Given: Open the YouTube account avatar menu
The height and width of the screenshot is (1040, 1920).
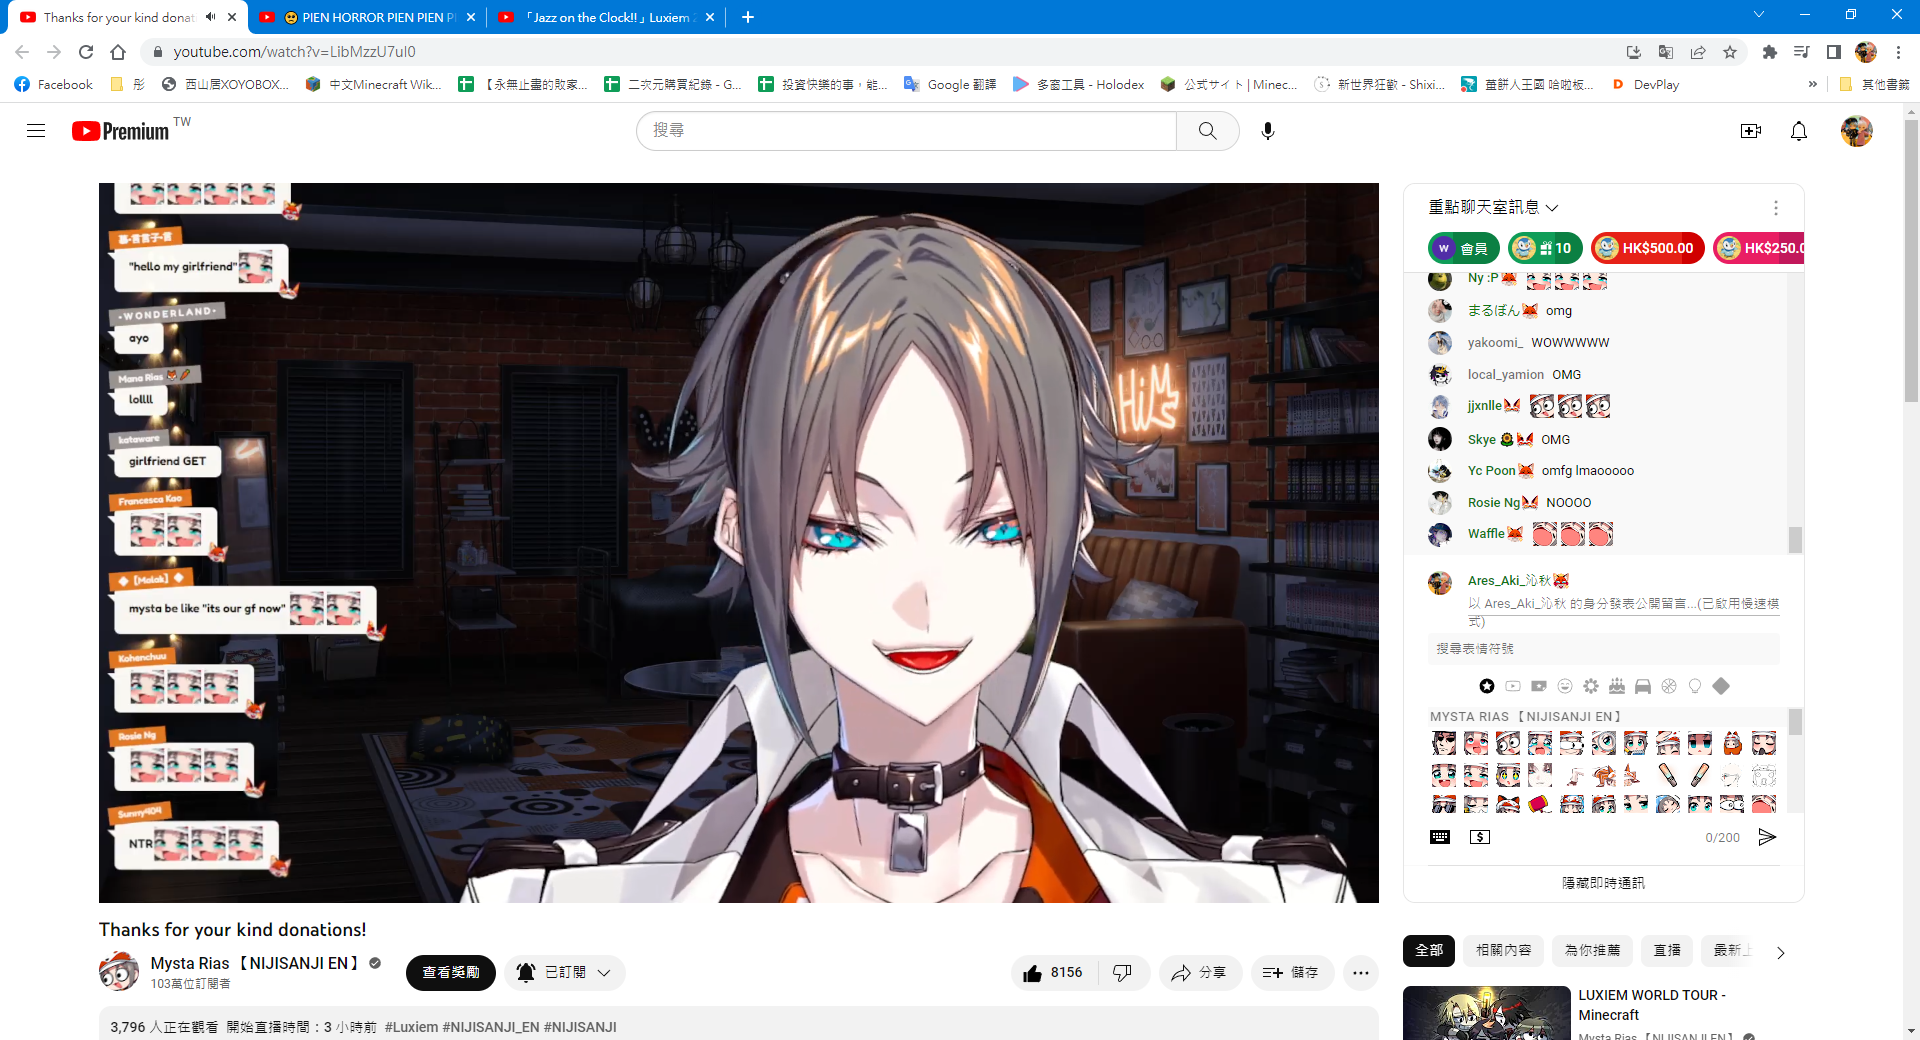Looking at the screenshot, I should pos(1856,131).
